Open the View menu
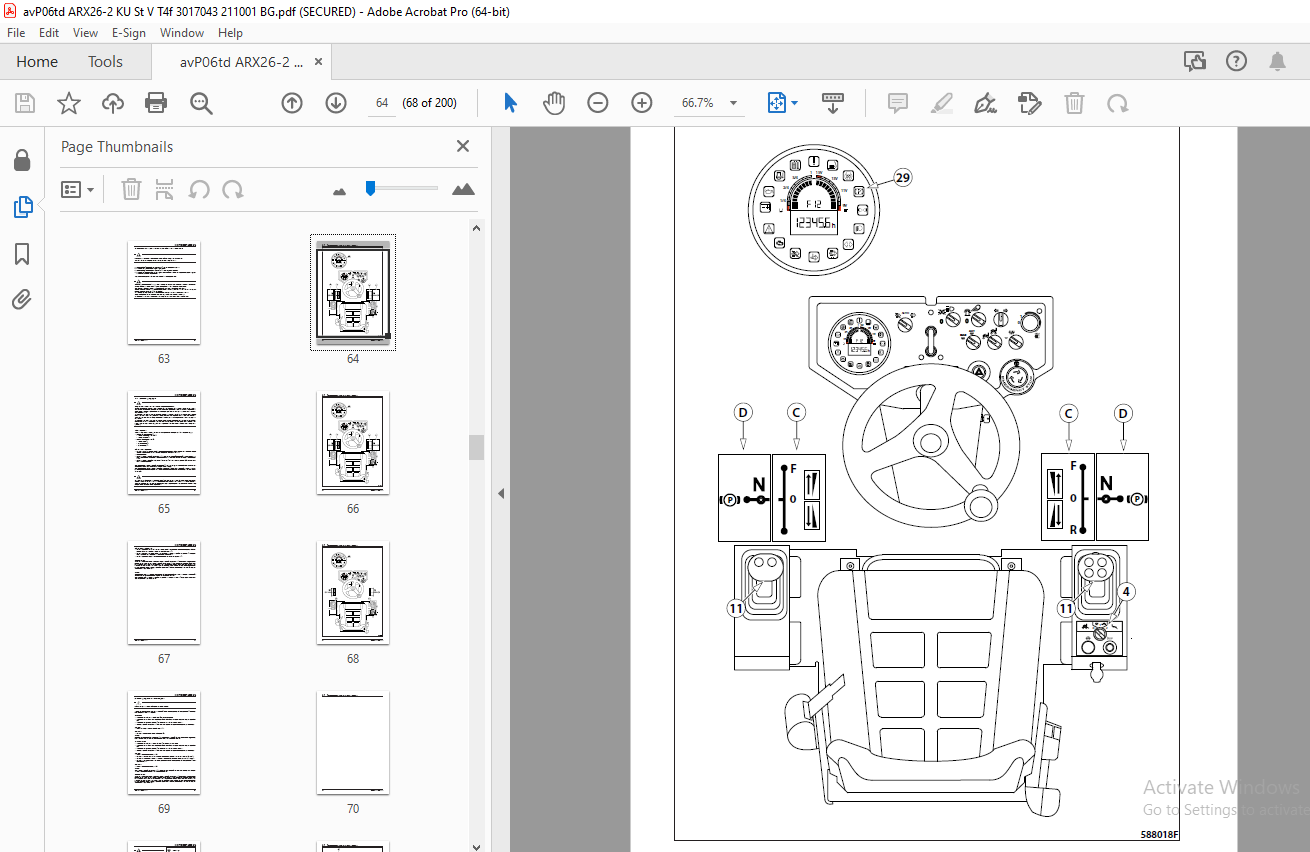 [86, 32]
